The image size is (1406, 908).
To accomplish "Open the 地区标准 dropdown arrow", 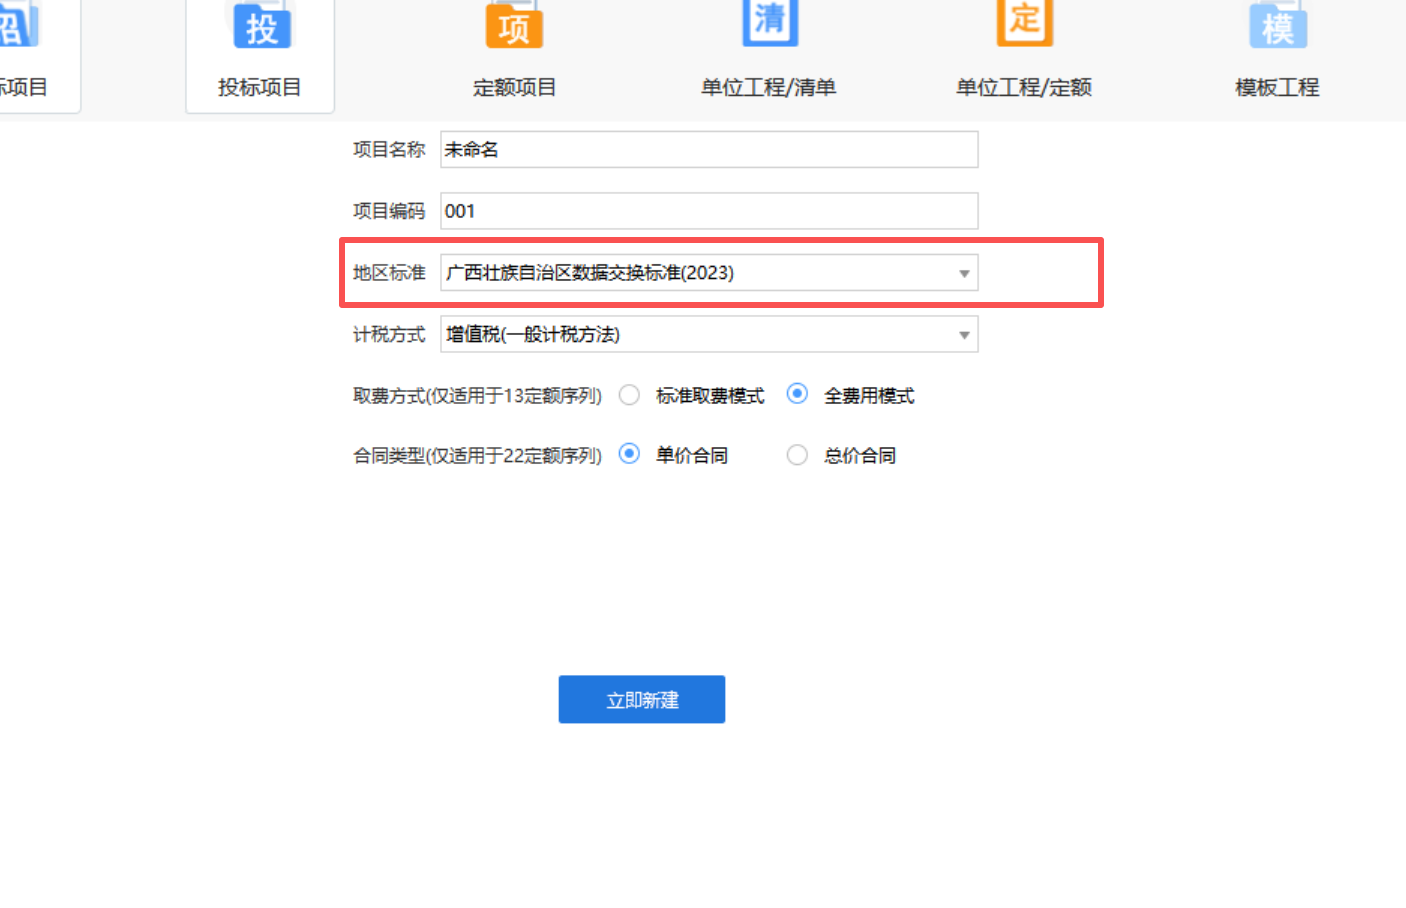I will pyautogui.click(x=963, y=272).
